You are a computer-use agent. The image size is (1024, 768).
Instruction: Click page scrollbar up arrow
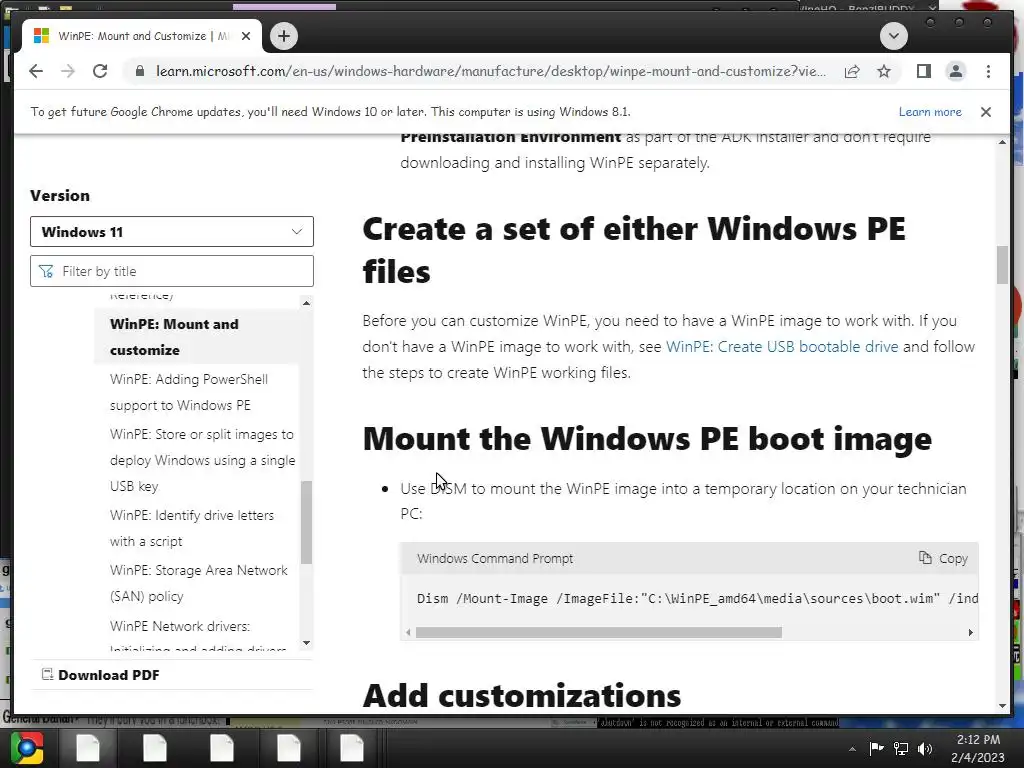coord(1002,142)
